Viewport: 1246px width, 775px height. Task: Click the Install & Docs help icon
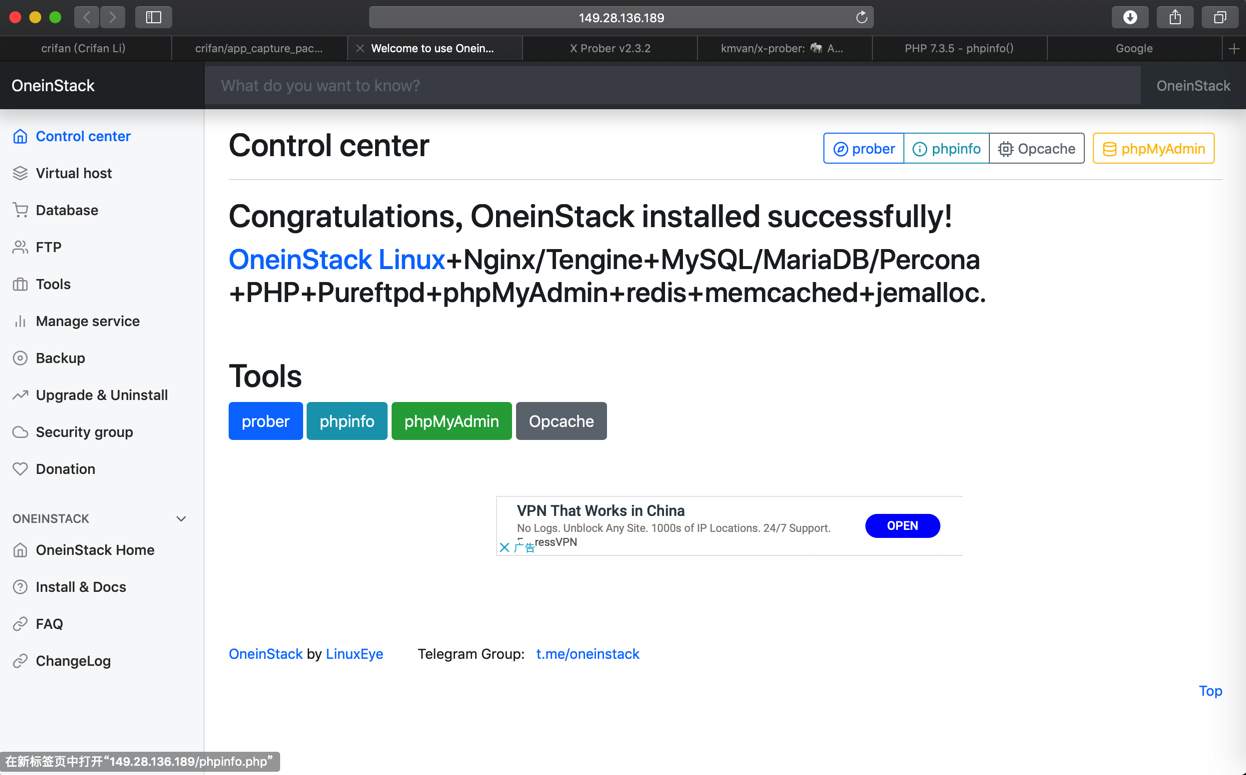tap(20, 587)
